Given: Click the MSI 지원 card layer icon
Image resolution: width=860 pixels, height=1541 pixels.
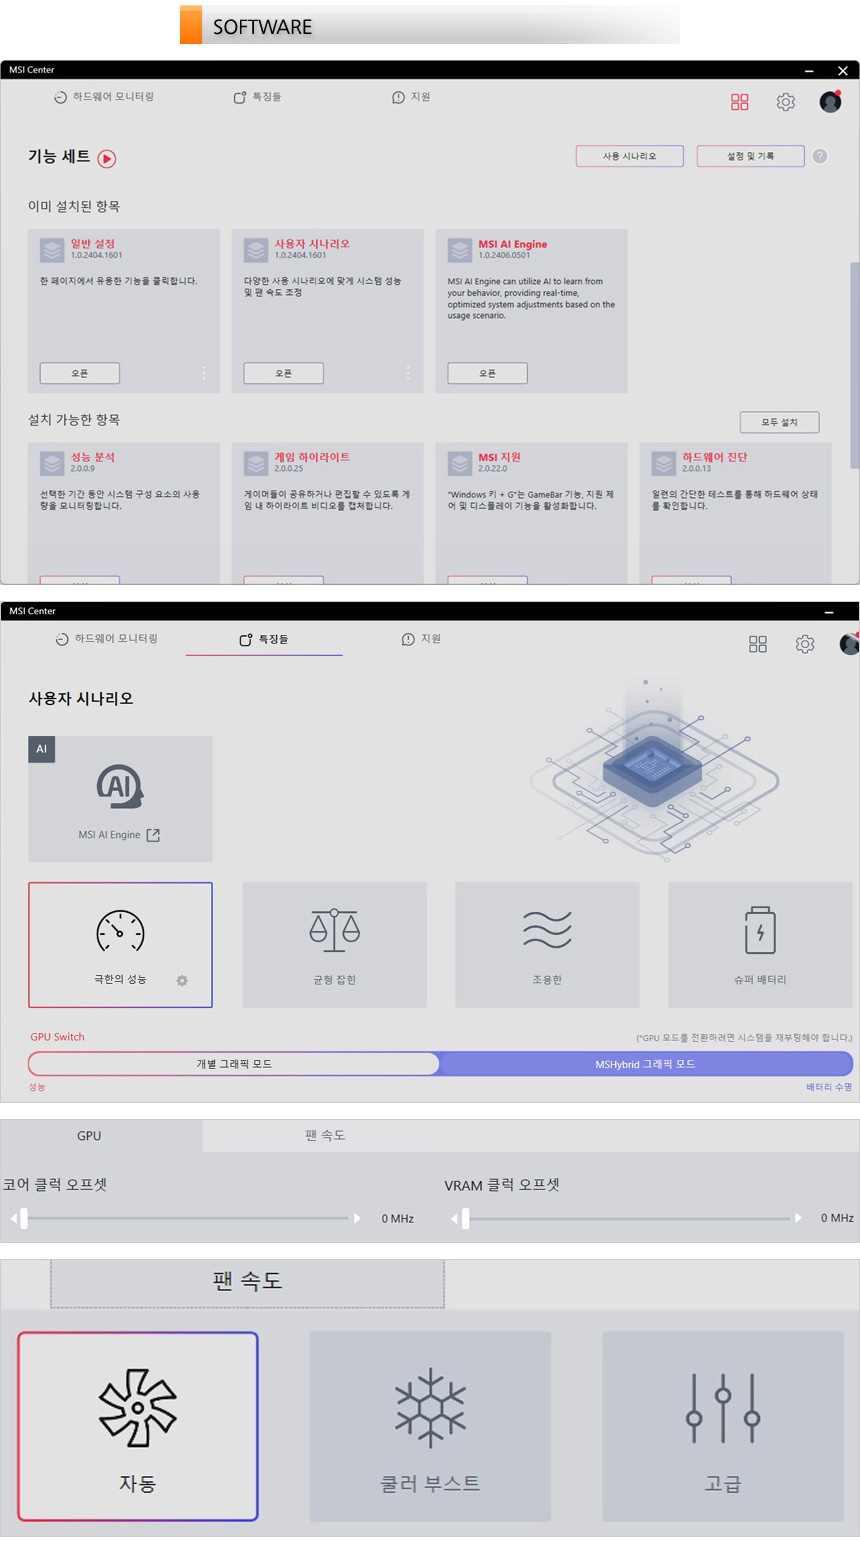Looking at the screenshot, I should point(460,463).
